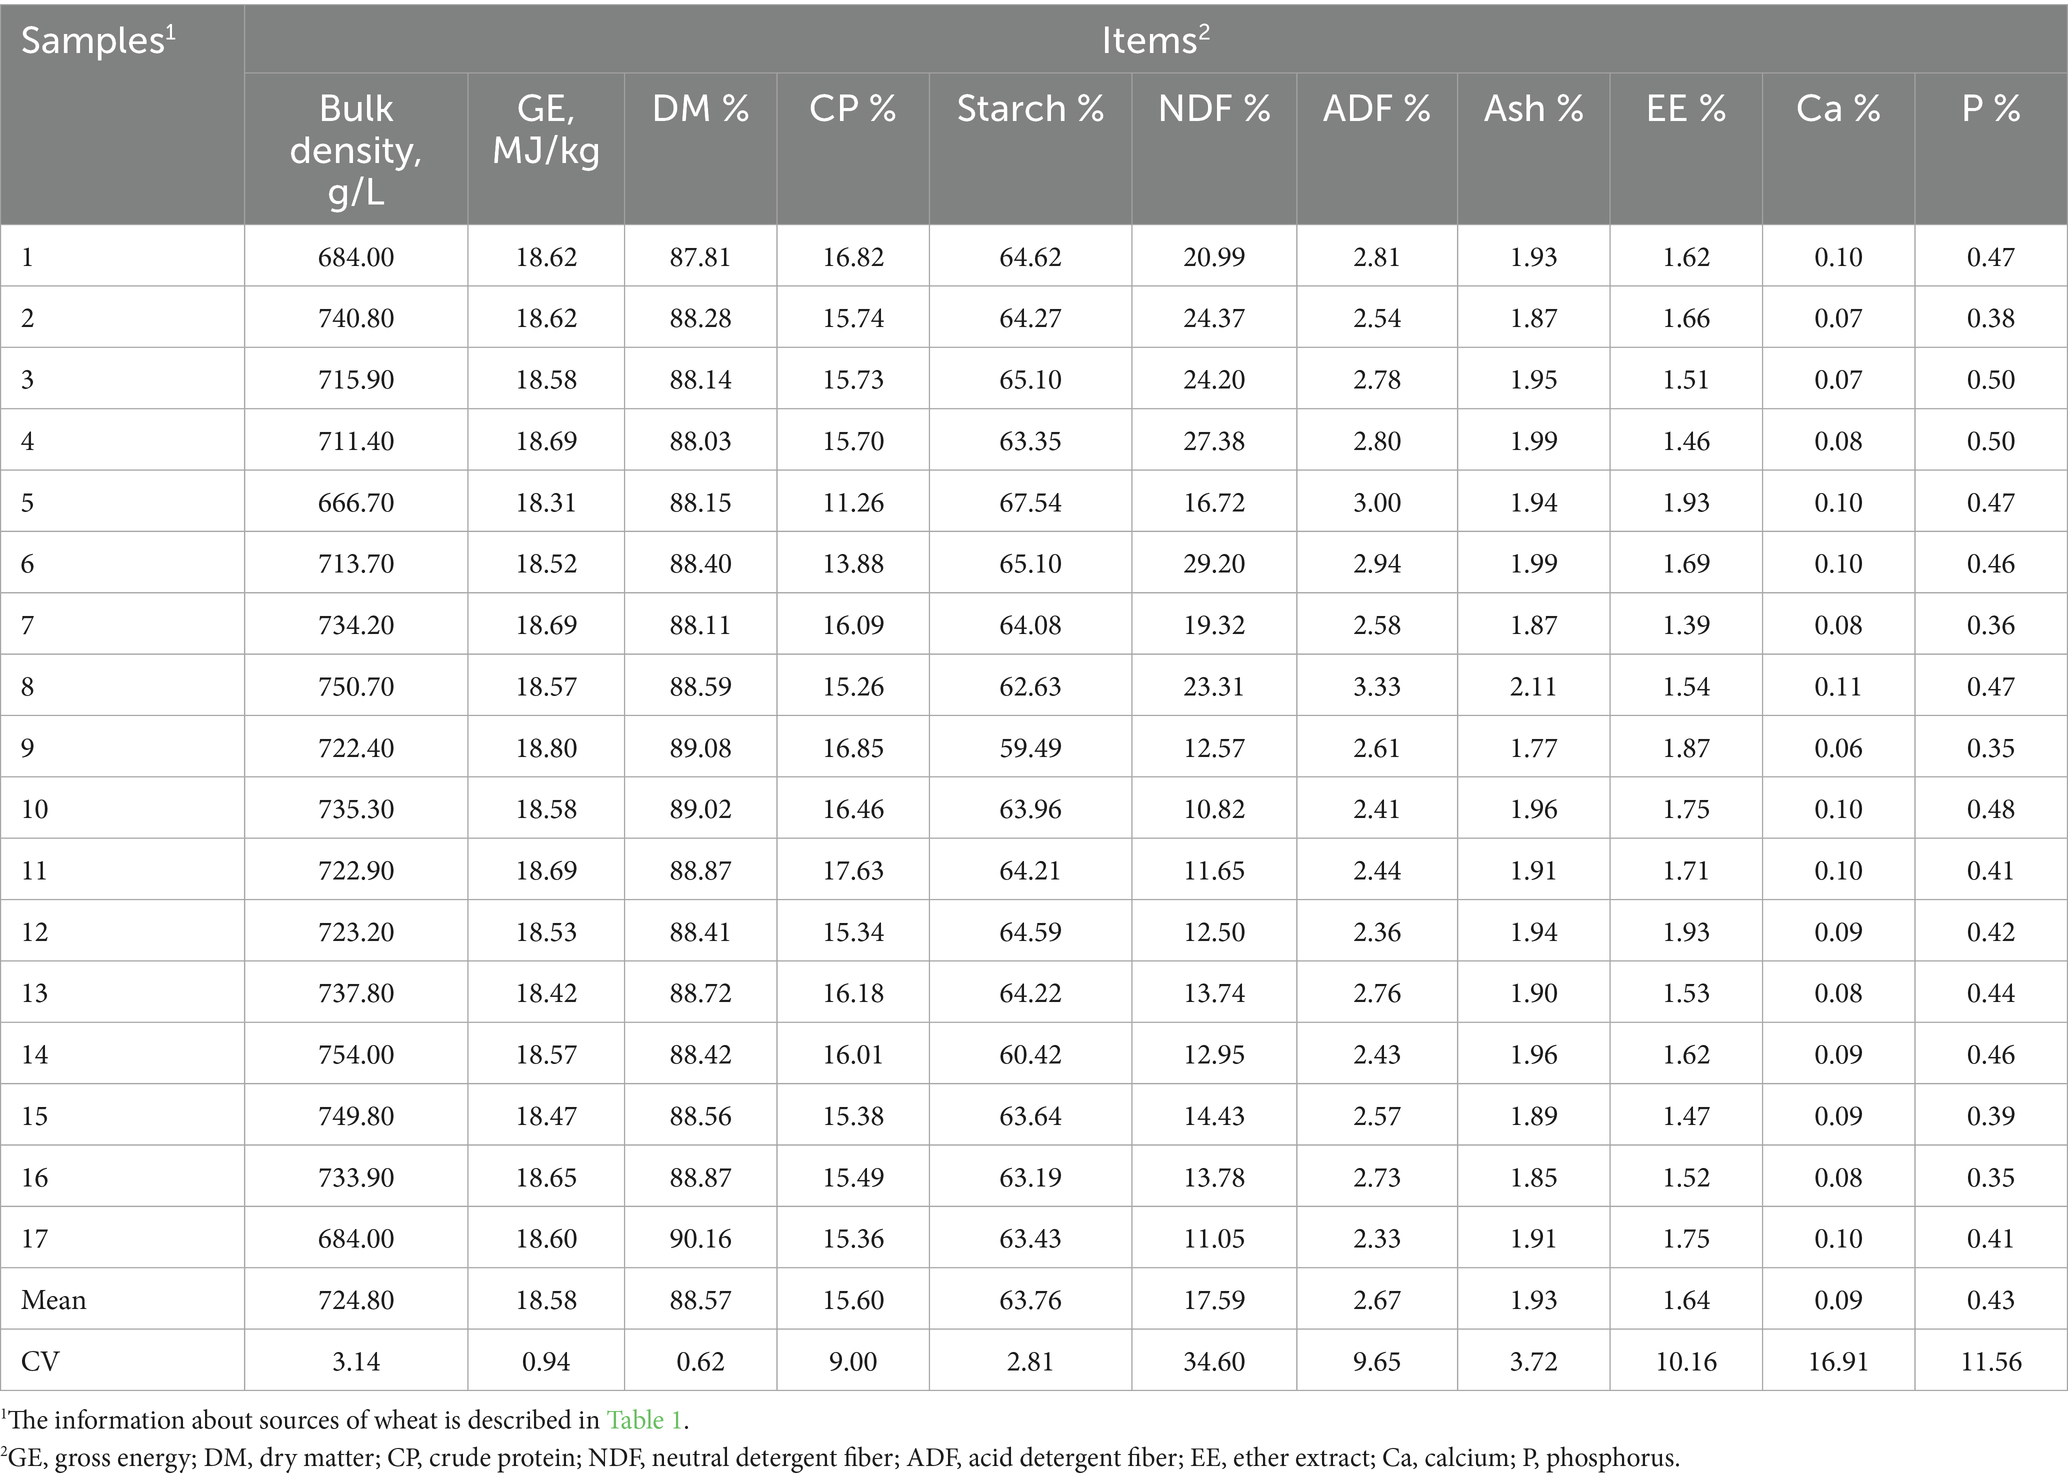Open the Table 1 link in footnote
This screenshot has height=1480, width=2068.
point(646,1421)
